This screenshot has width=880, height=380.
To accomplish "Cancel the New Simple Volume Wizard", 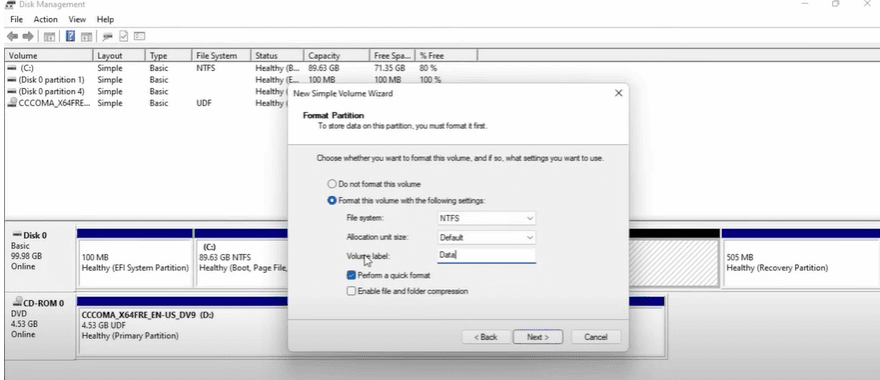I will [x=595, y=337].
